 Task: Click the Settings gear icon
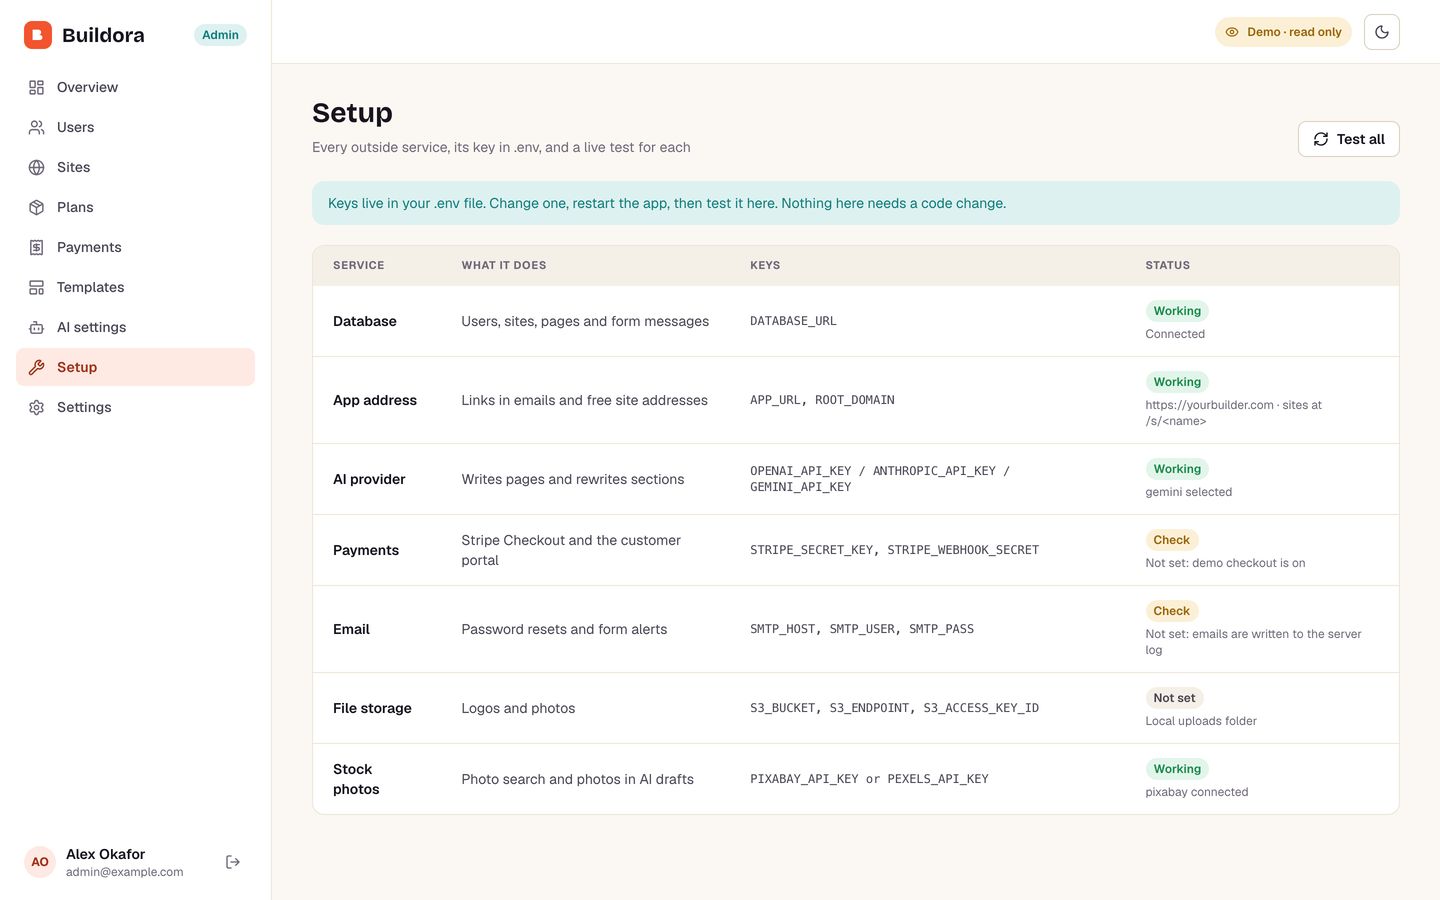37,407
